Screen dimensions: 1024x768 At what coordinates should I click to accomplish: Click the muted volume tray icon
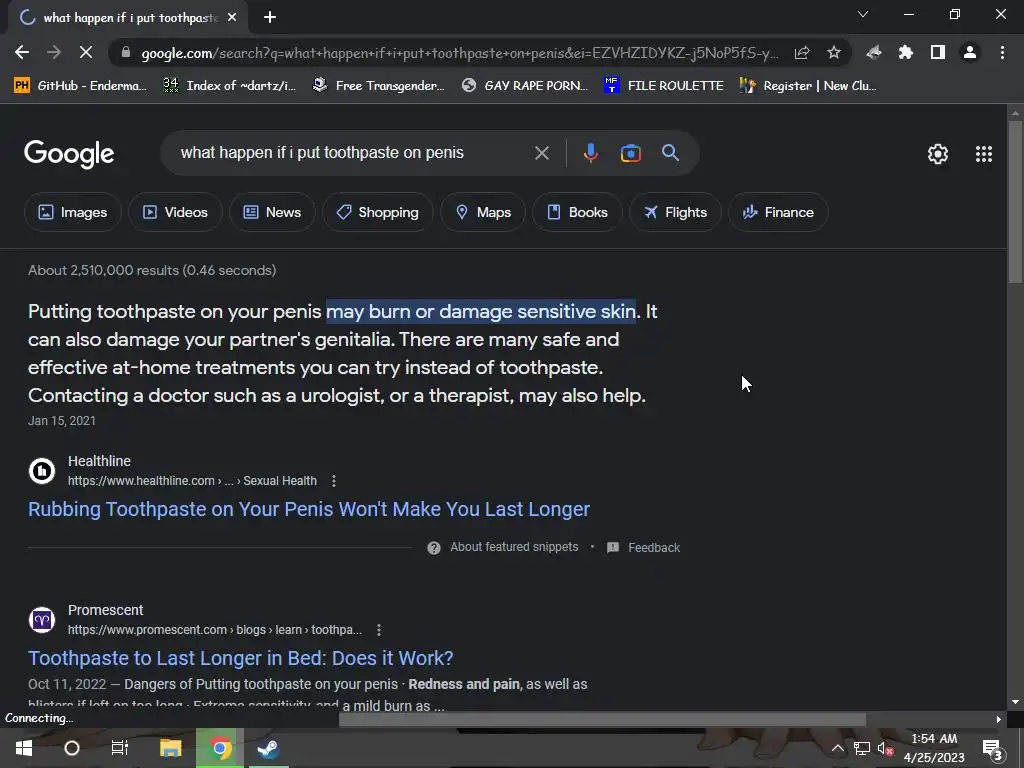coord(886,748)
